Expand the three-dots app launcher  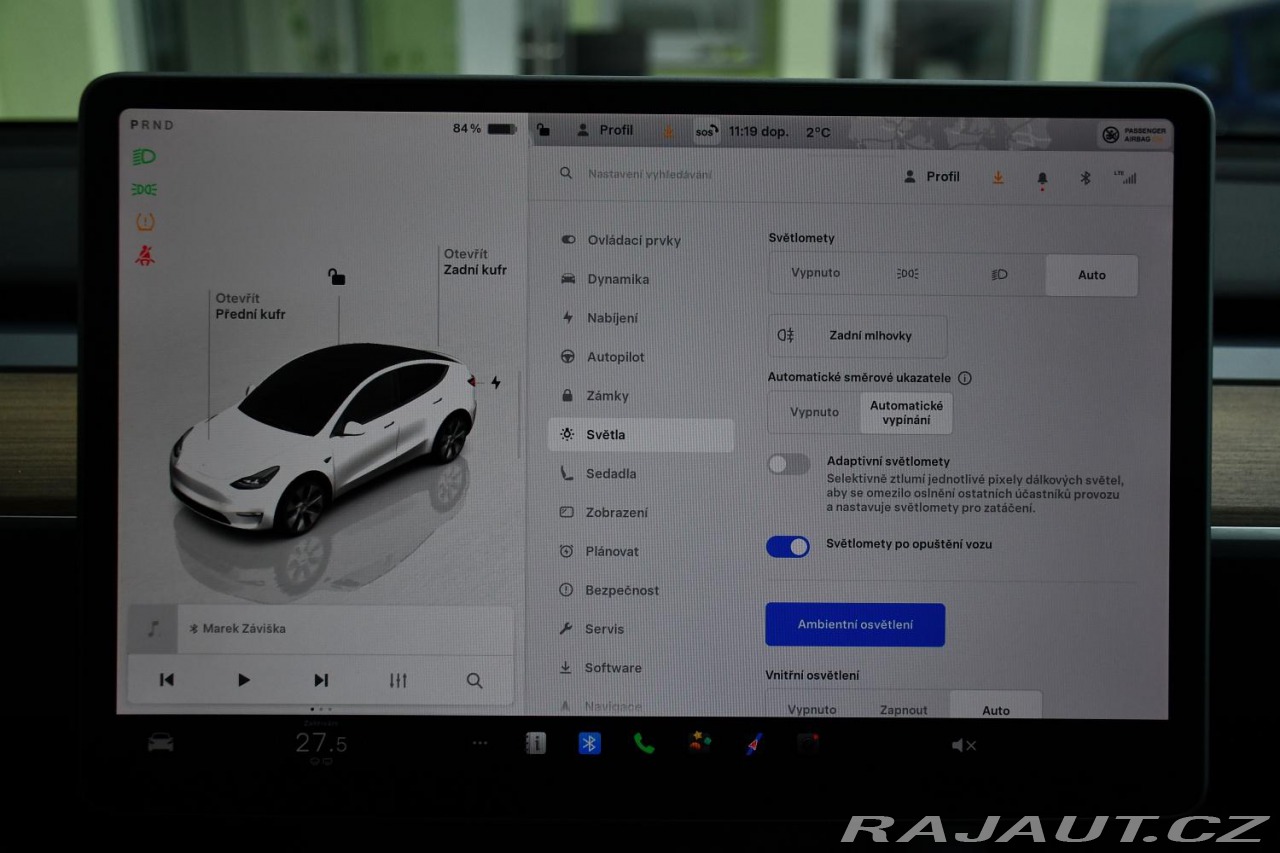click(x=480, y=743)
